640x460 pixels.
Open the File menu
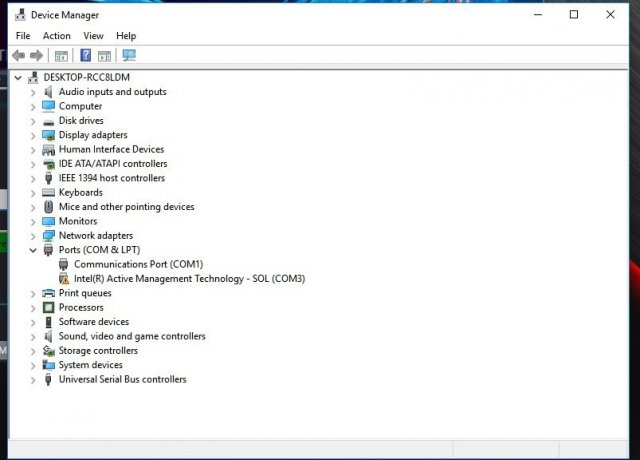22,36
